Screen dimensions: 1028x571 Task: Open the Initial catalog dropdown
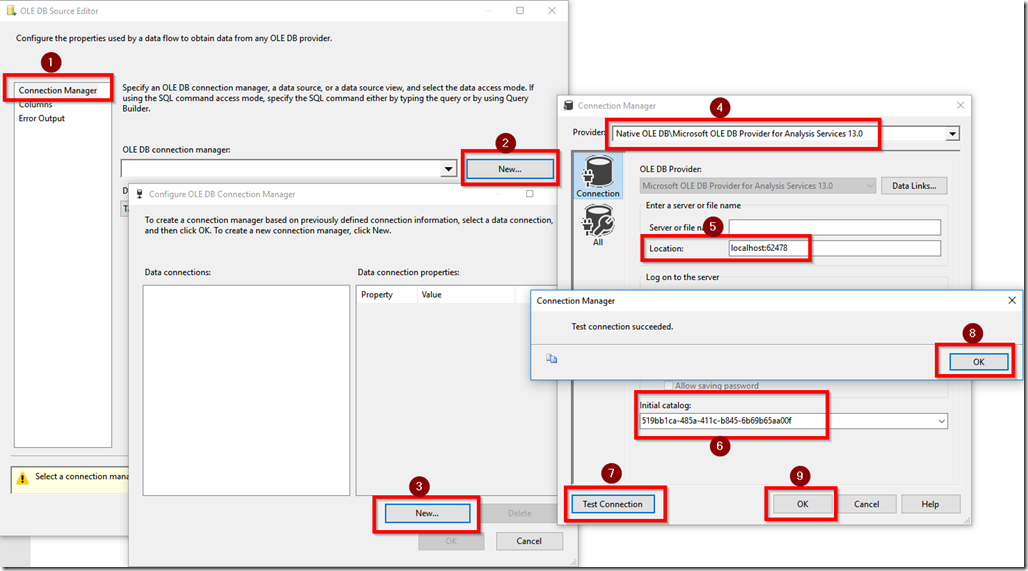(941, 421)
